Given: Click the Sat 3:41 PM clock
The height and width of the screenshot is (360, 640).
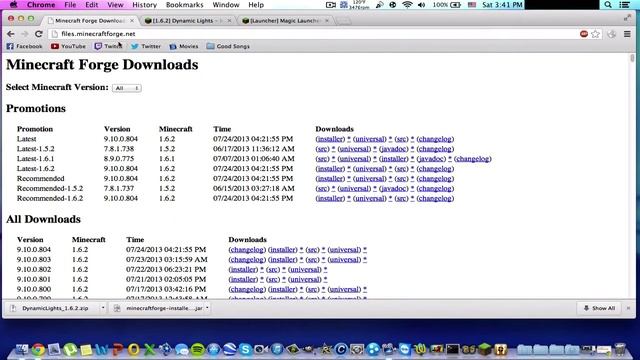Looking at the screenshot, I should pyautogui.click(x=502, y=4).
